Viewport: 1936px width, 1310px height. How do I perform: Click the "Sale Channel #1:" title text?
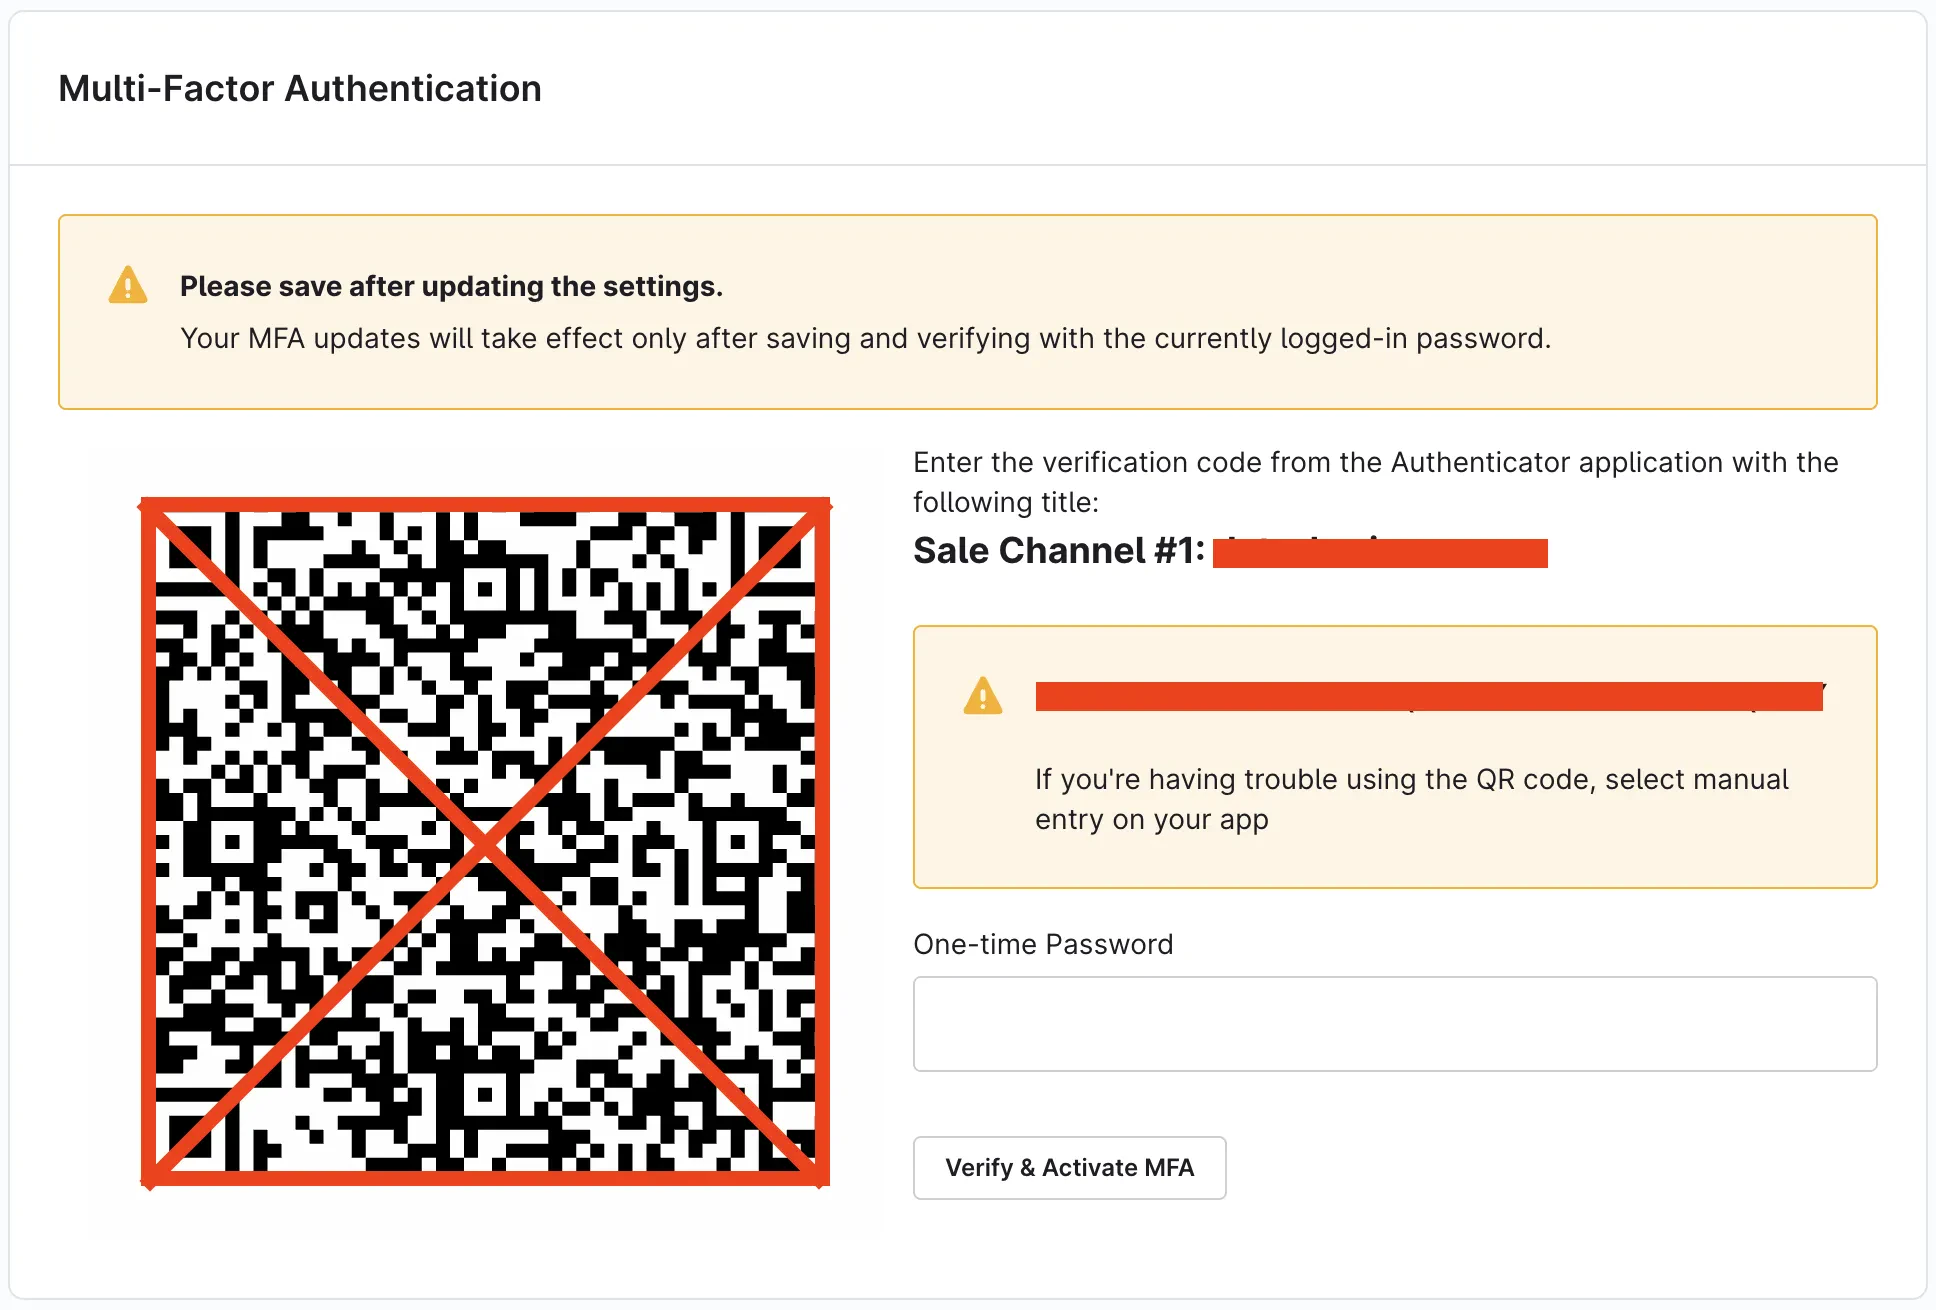coord(1058,551)
